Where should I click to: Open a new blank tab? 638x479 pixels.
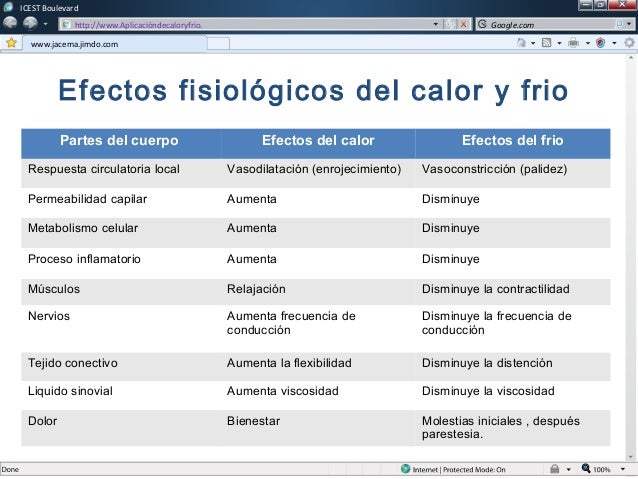click(218, 44)
